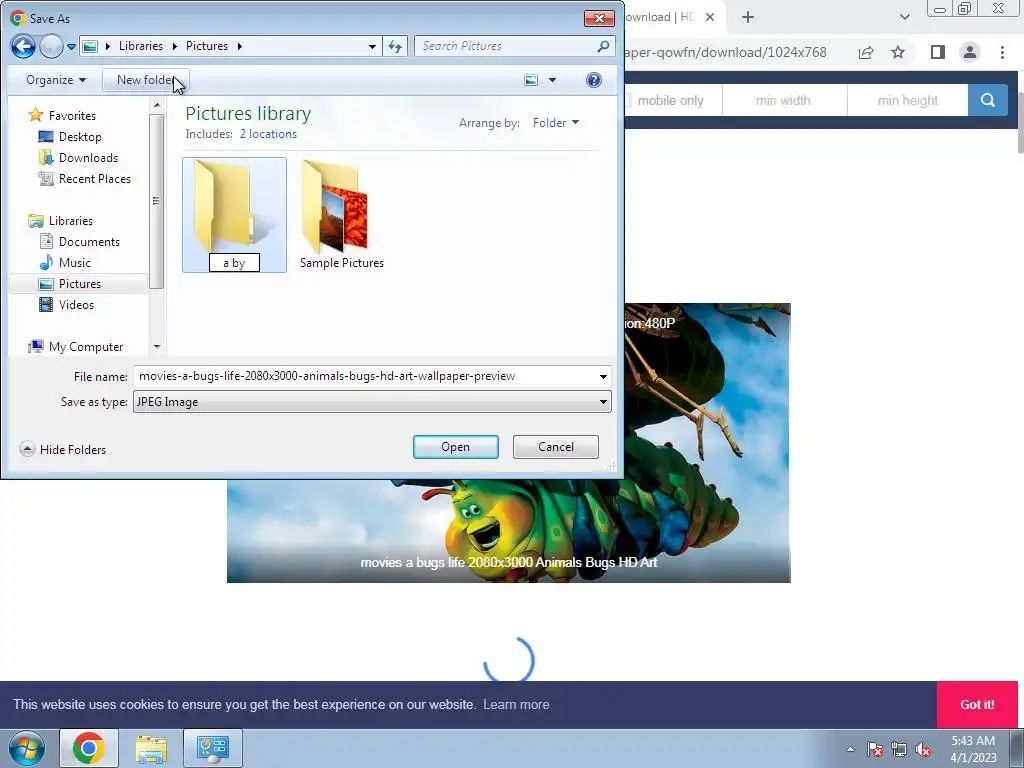Create a New folder
The height and width of the screenshot is (768, 1024).
[x=146, y=80]
